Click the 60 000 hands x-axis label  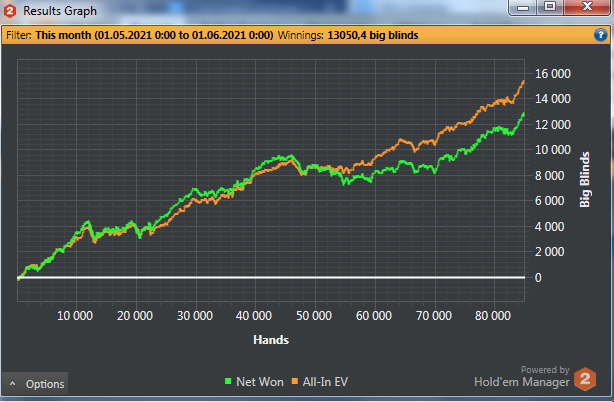pyautogui.click(x=374, y=315)
